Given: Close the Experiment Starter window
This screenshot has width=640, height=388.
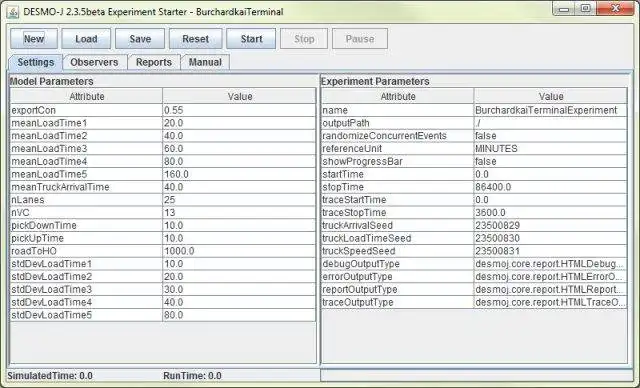Looking at the screenshot, I should (x=616, y=9).
